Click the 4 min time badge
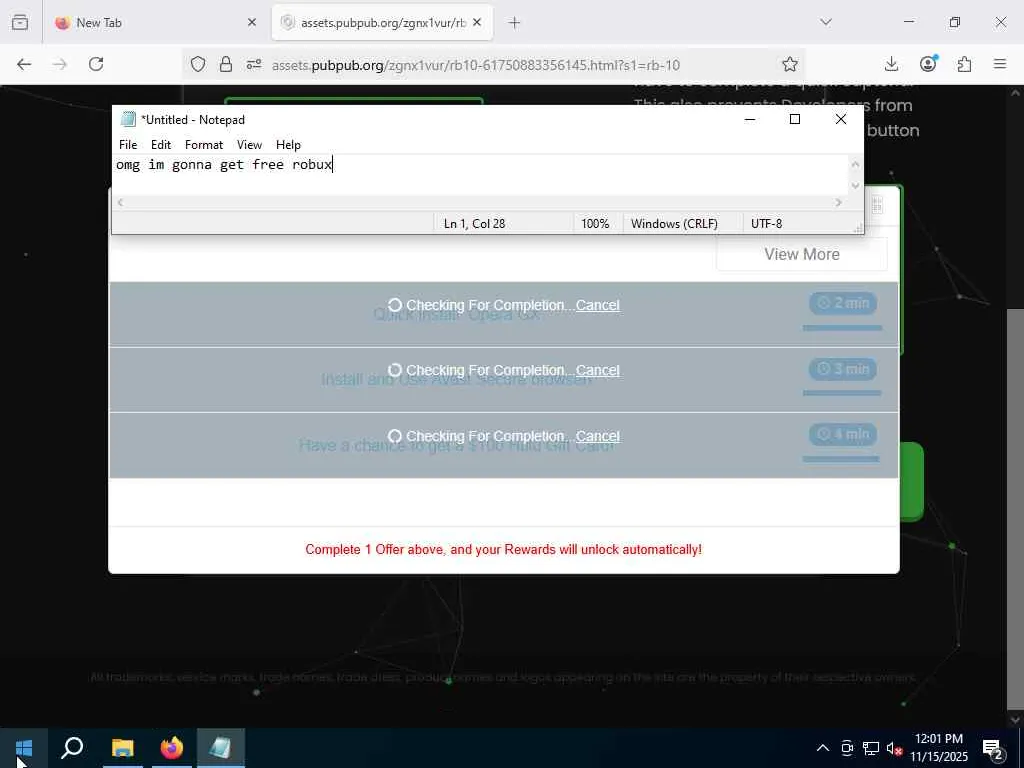 coord(843,434)
